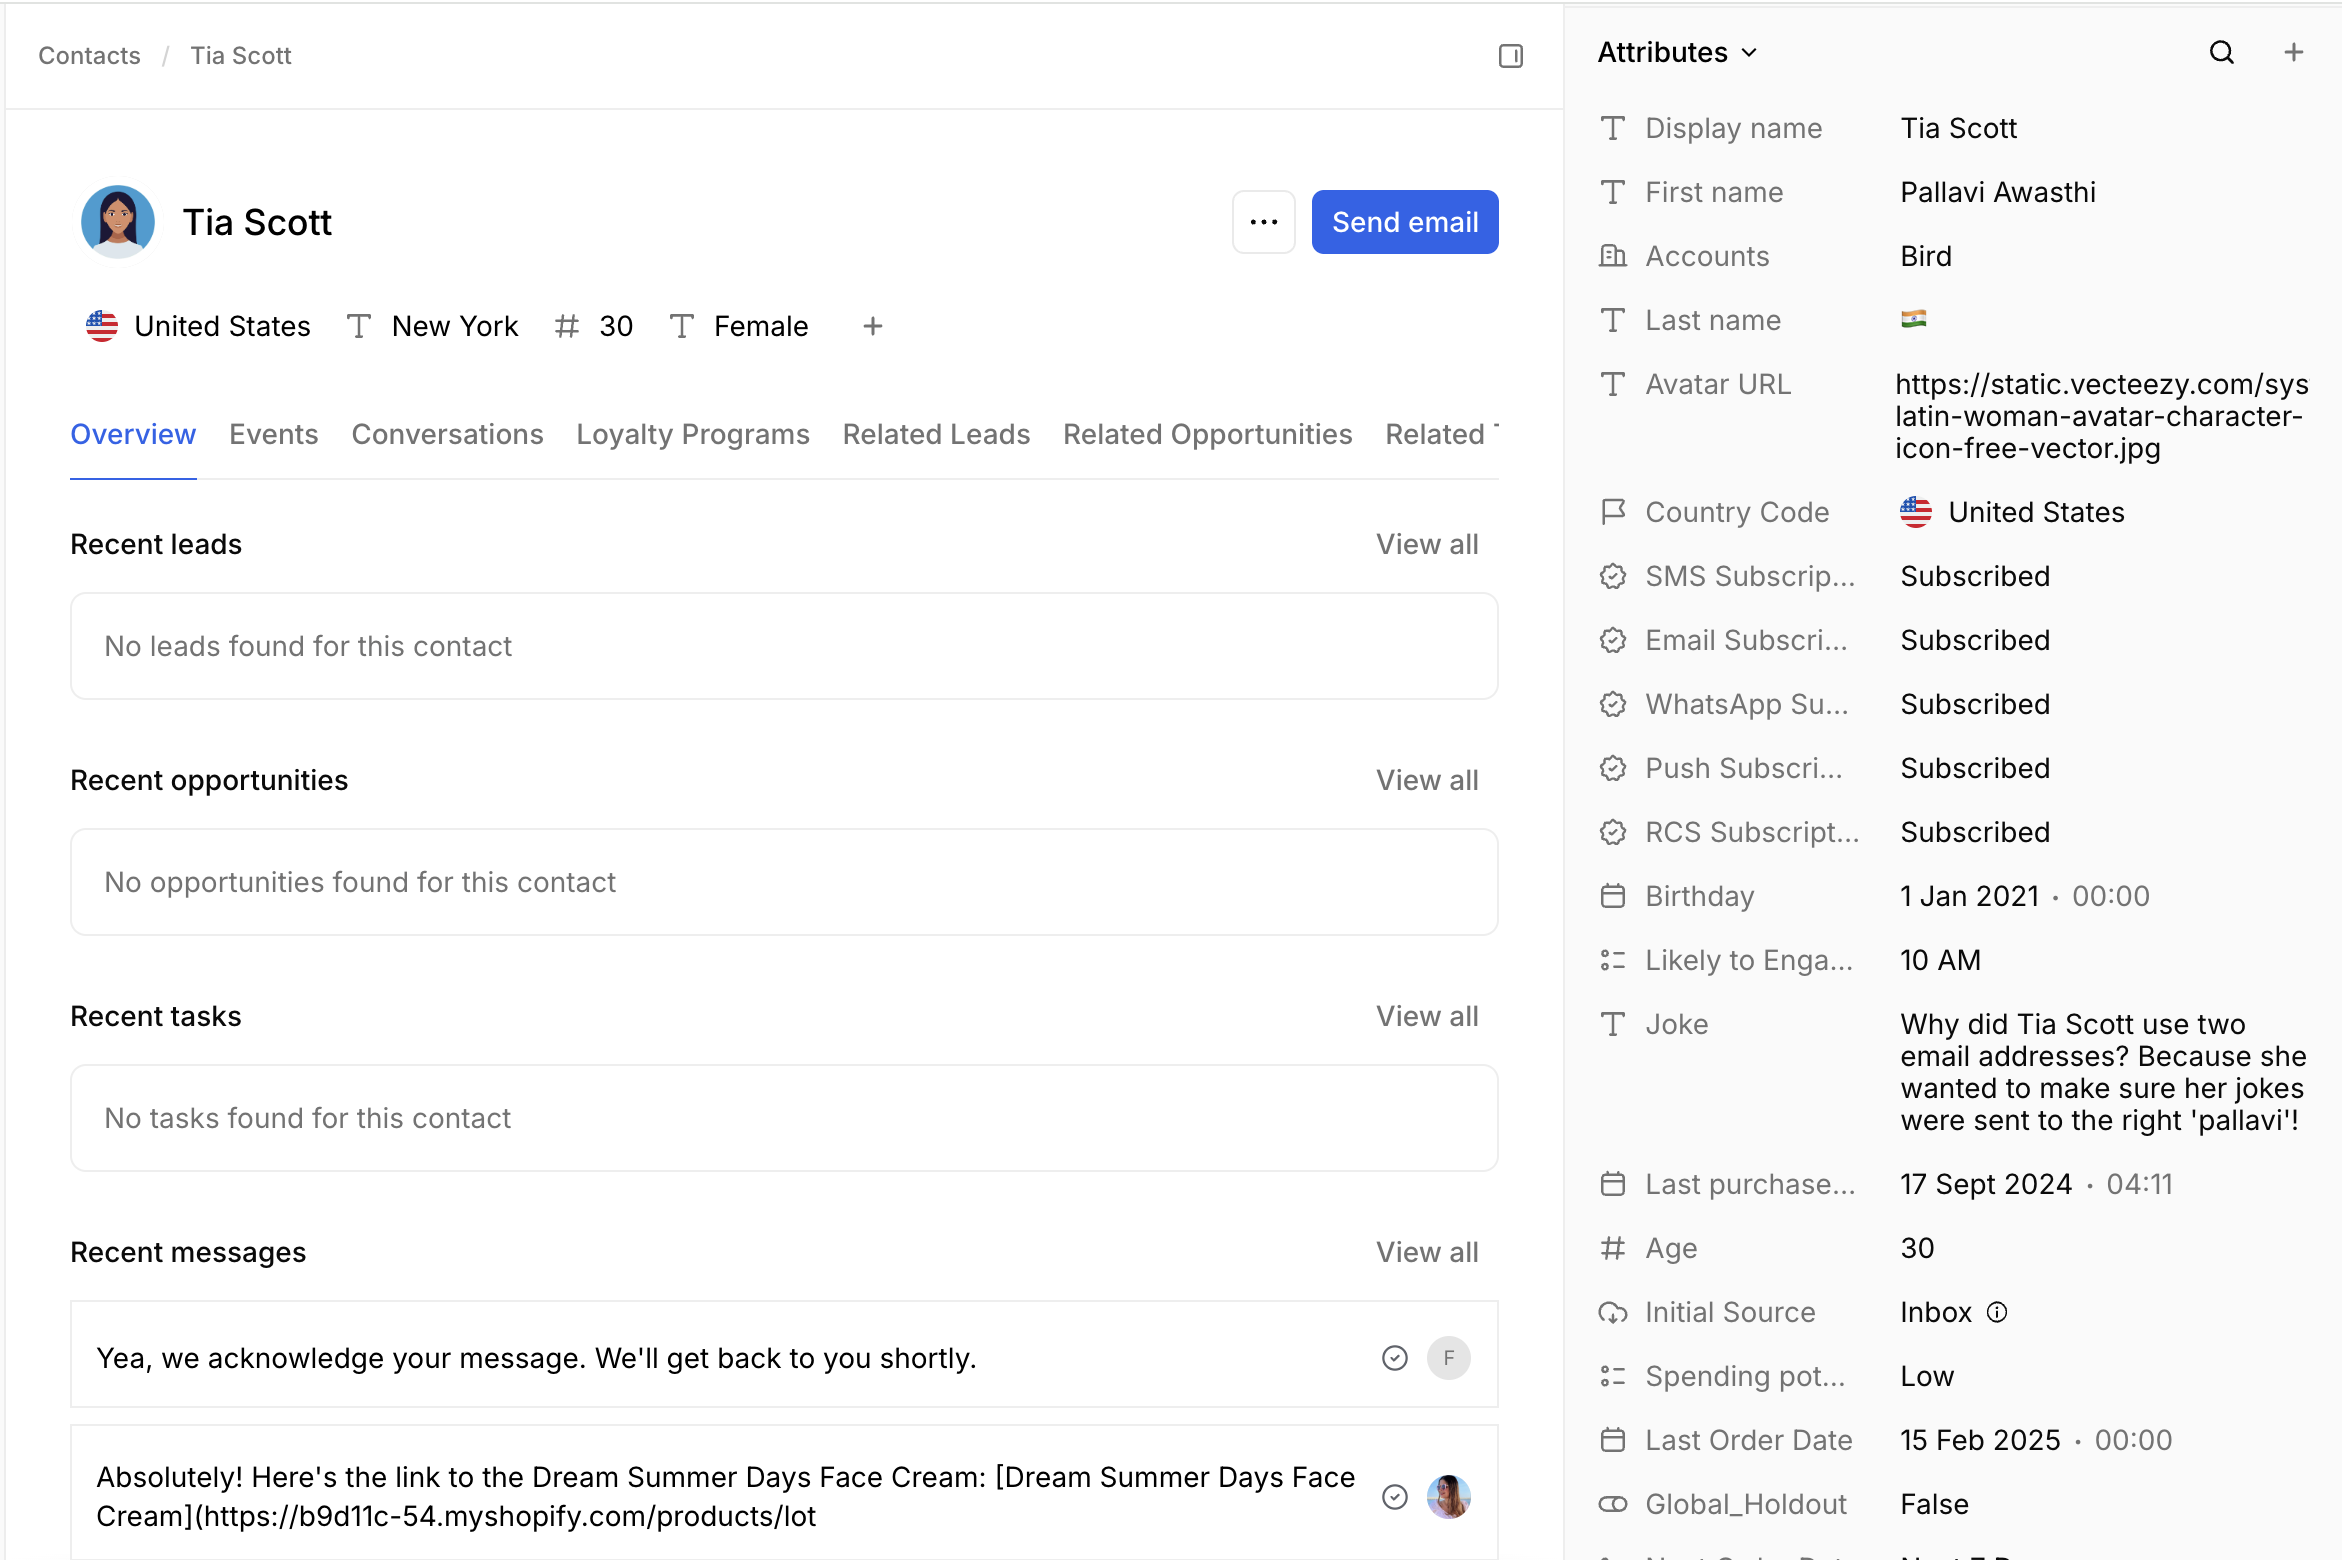This screenshot has height=1560, width=2342.
Task: Click the Global_Holdout toggle icon
Action: click(x=1612, y=1504)
